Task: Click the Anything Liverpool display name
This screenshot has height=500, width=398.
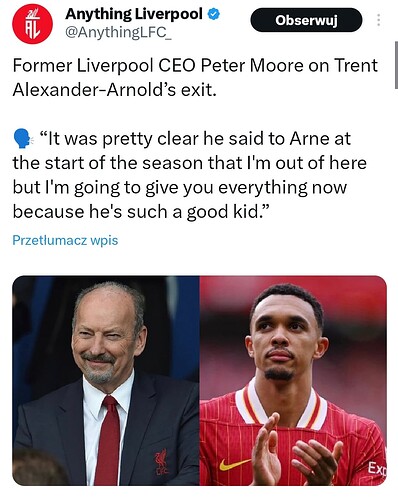Action: pos(134,14)
